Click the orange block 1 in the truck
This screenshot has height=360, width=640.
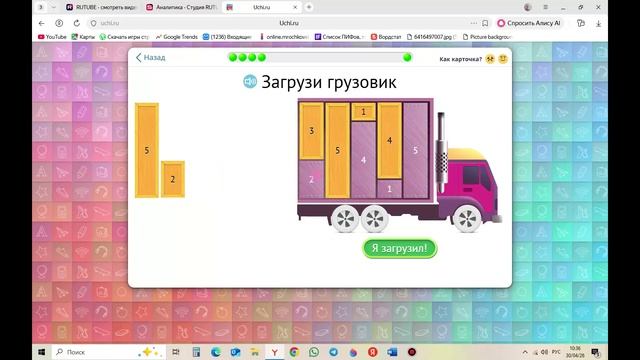(x=363, y=111)
